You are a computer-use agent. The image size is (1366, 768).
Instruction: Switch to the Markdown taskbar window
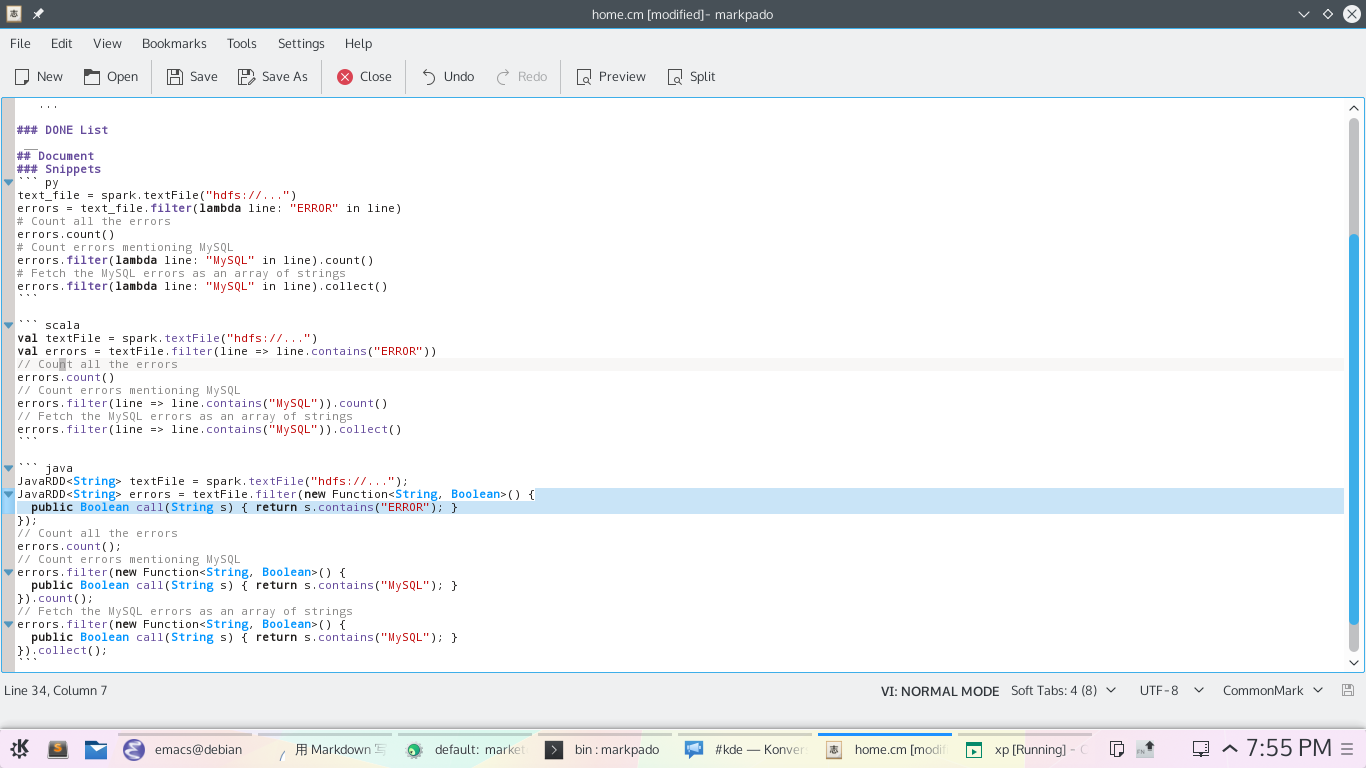click(325, 749)
